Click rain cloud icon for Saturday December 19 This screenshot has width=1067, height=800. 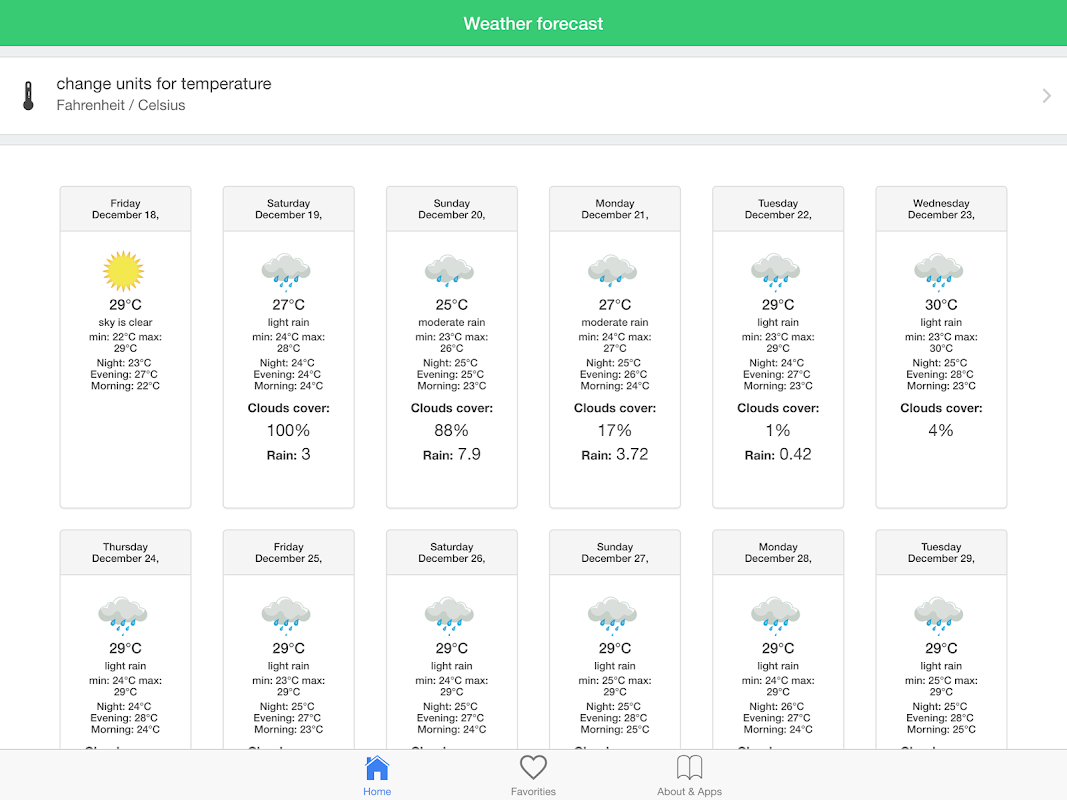(286, 270)
